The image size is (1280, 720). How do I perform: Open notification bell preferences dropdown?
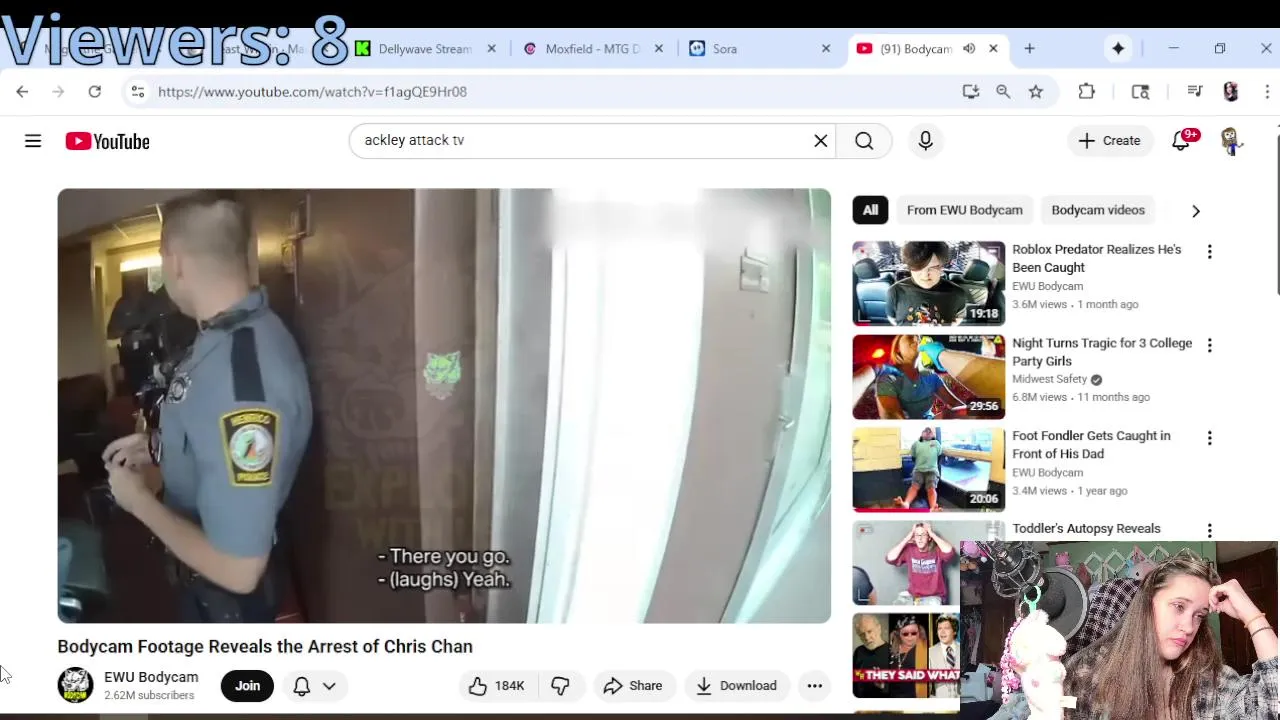tap(315, 685)
